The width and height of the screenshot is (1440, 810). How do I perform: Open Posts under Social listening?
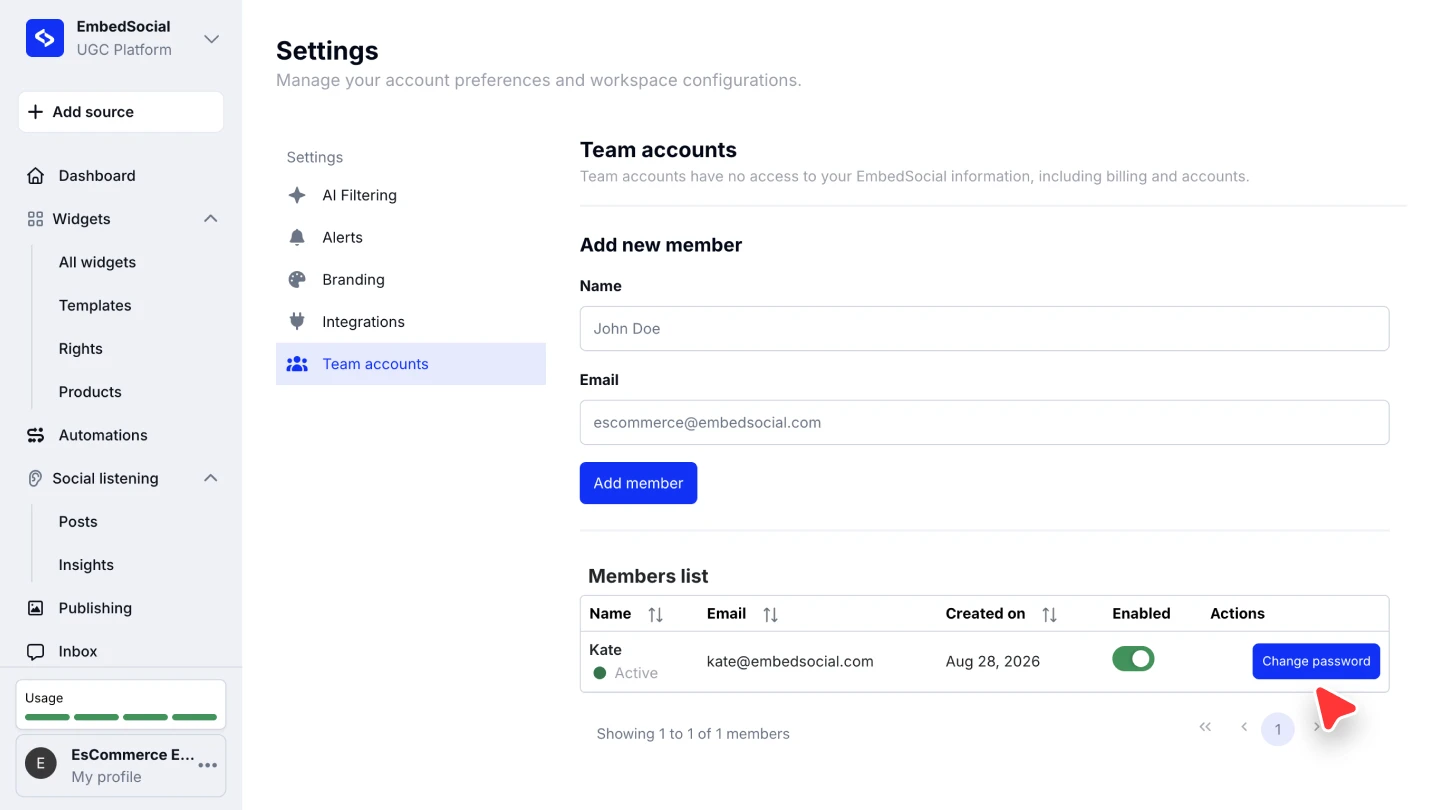pyautogui.click(x=78, y=522)
